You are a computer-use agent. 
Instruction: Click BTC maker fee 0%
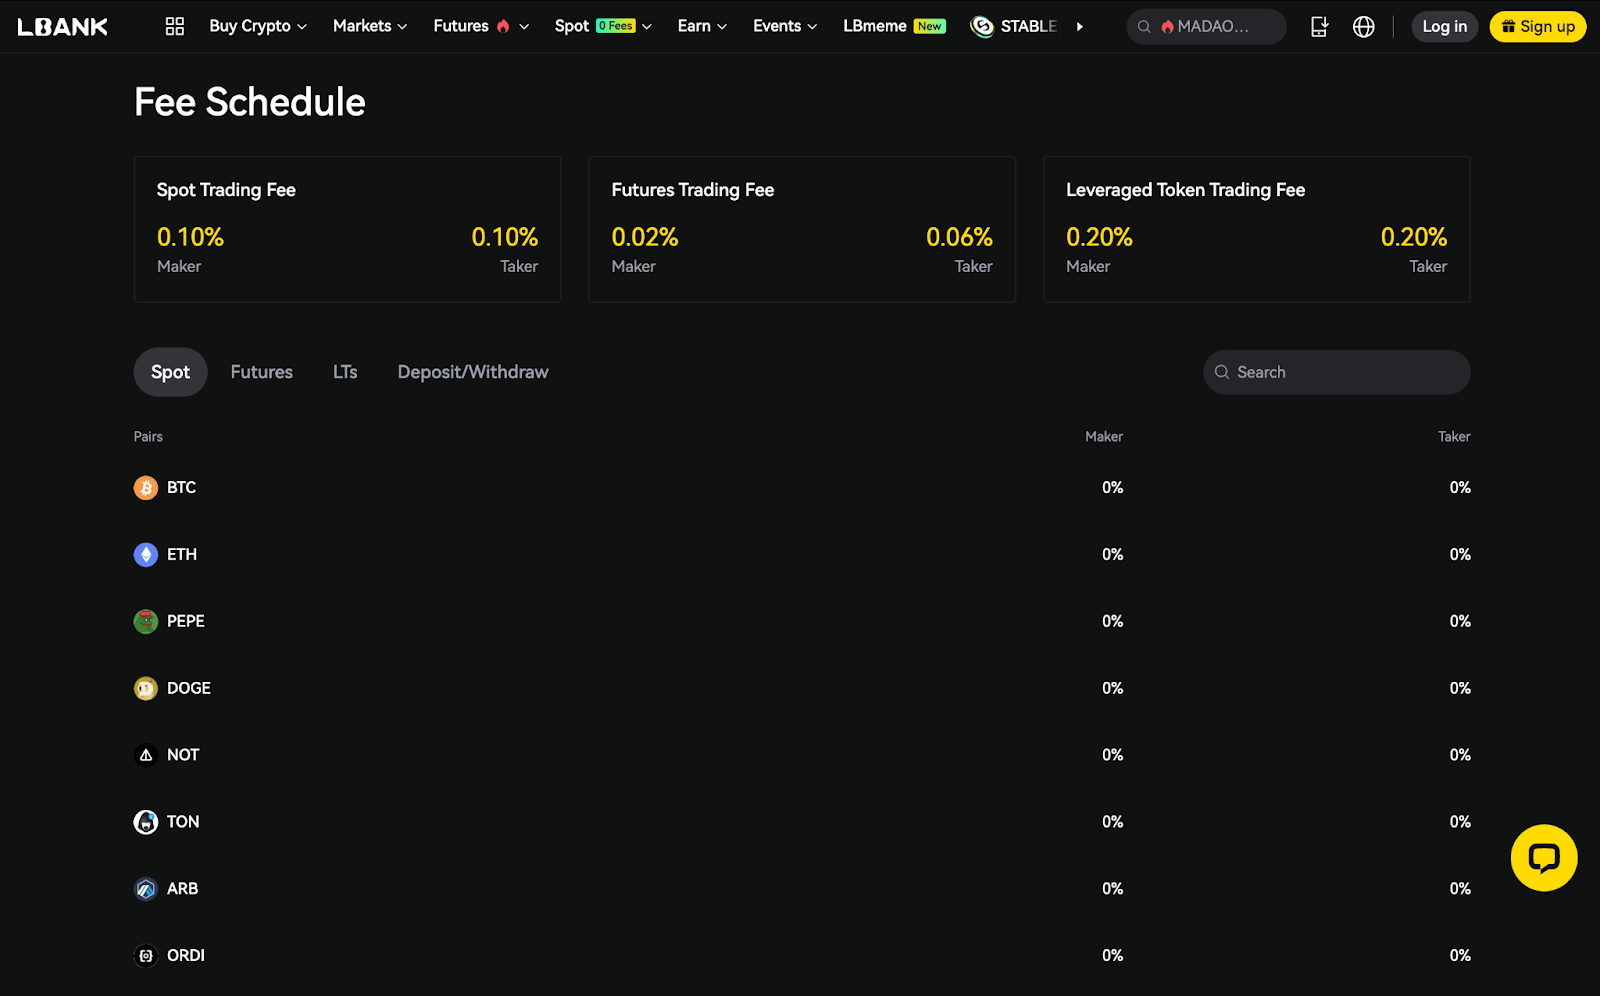[1113, 488]
